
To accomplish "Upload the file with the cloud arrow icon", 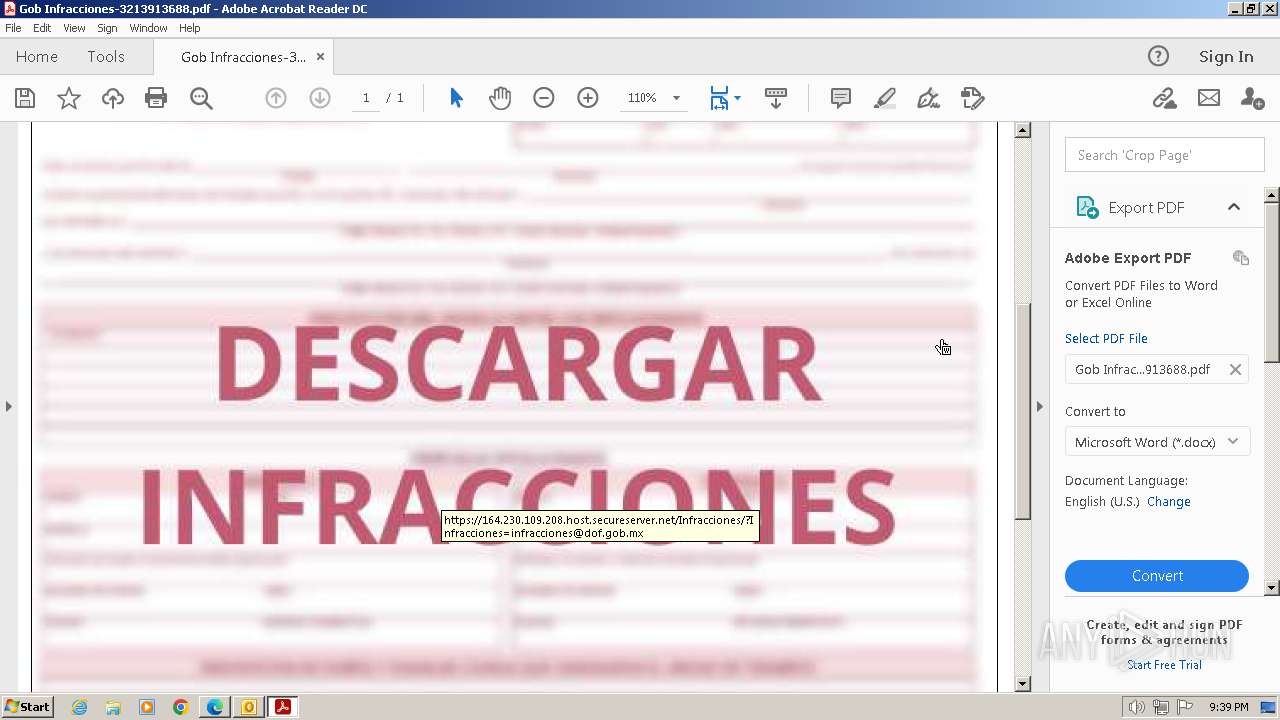I will tap(113, 98).
